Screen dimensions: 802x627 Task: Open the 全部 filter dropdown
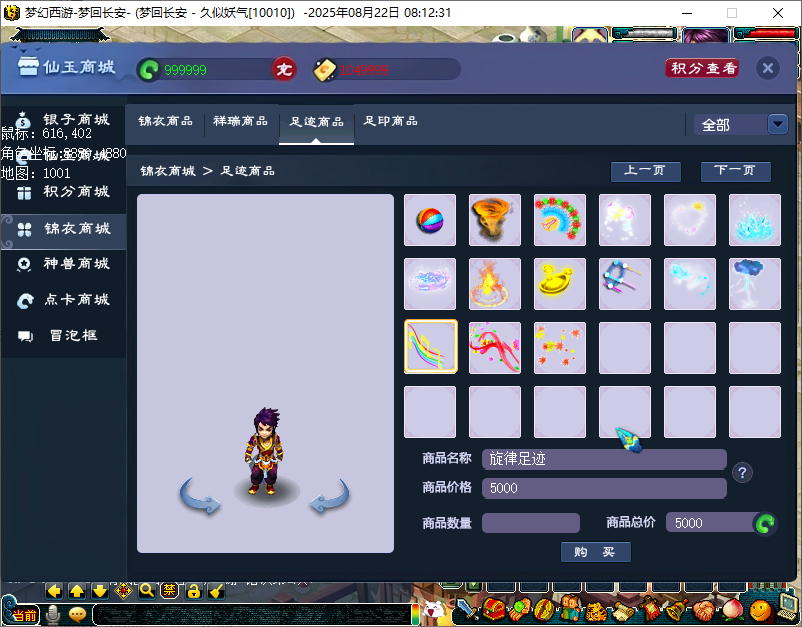tap(738, 124)
